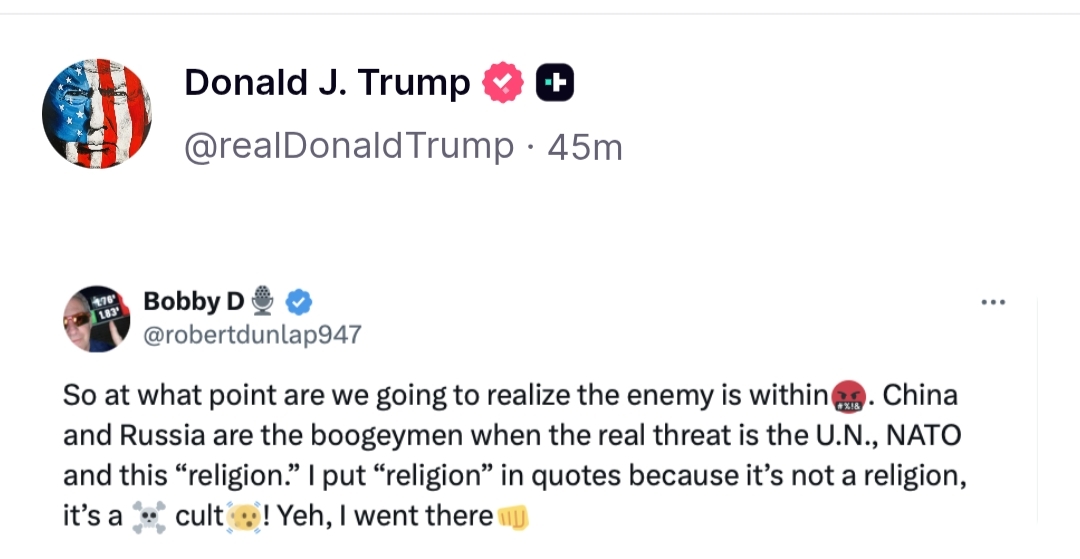
Task: Click the red verified badge
Action: (x=503, y=83)
